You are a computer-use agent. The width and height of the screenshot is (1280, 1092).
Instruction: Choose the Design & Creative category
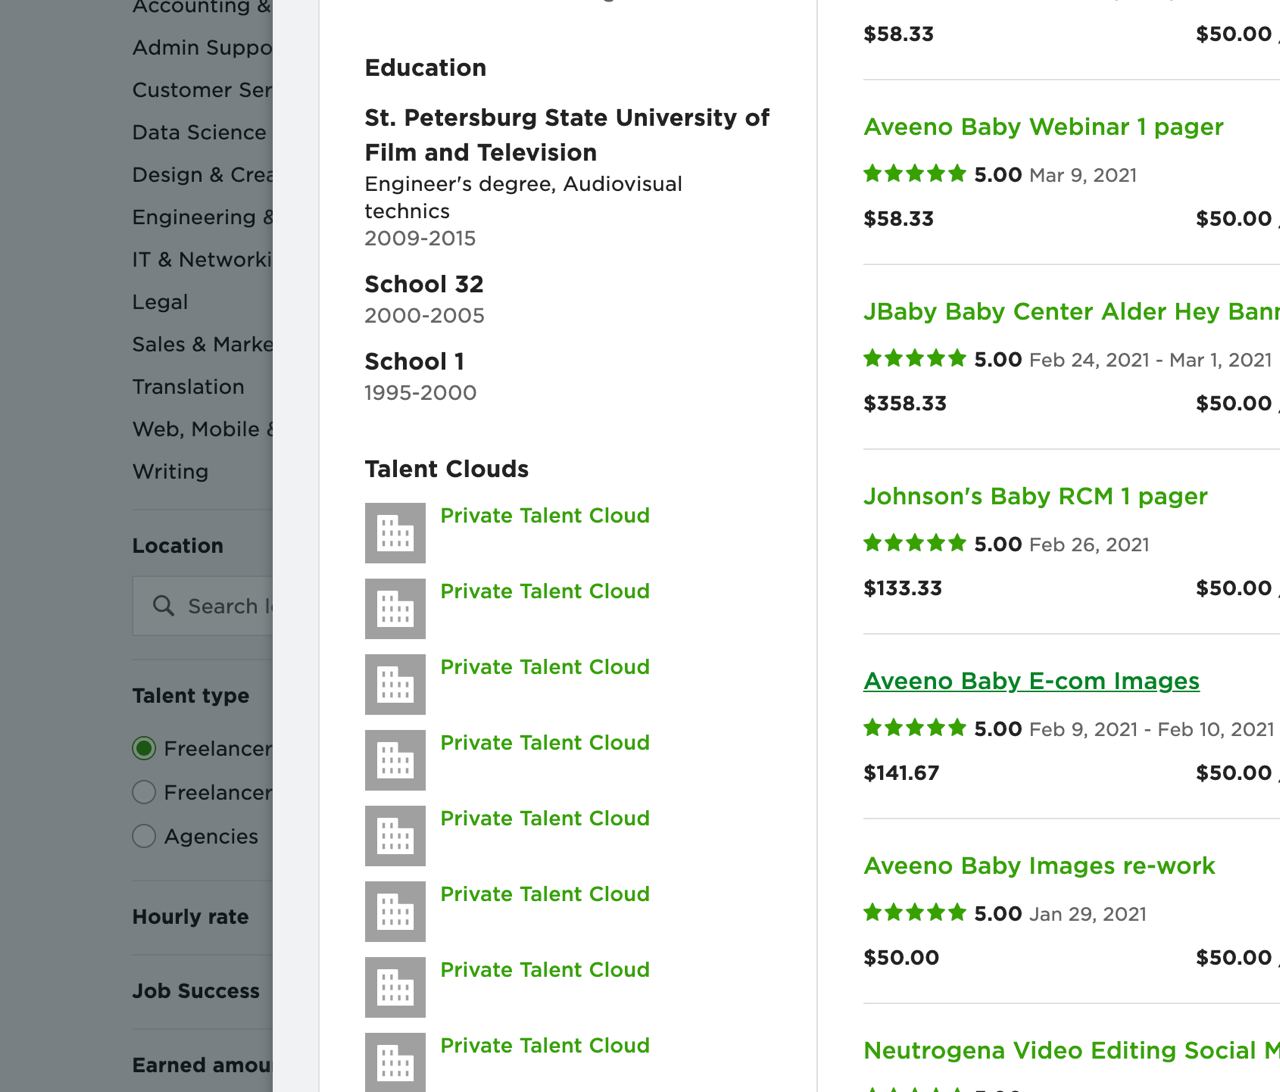[x=201, y=175]
